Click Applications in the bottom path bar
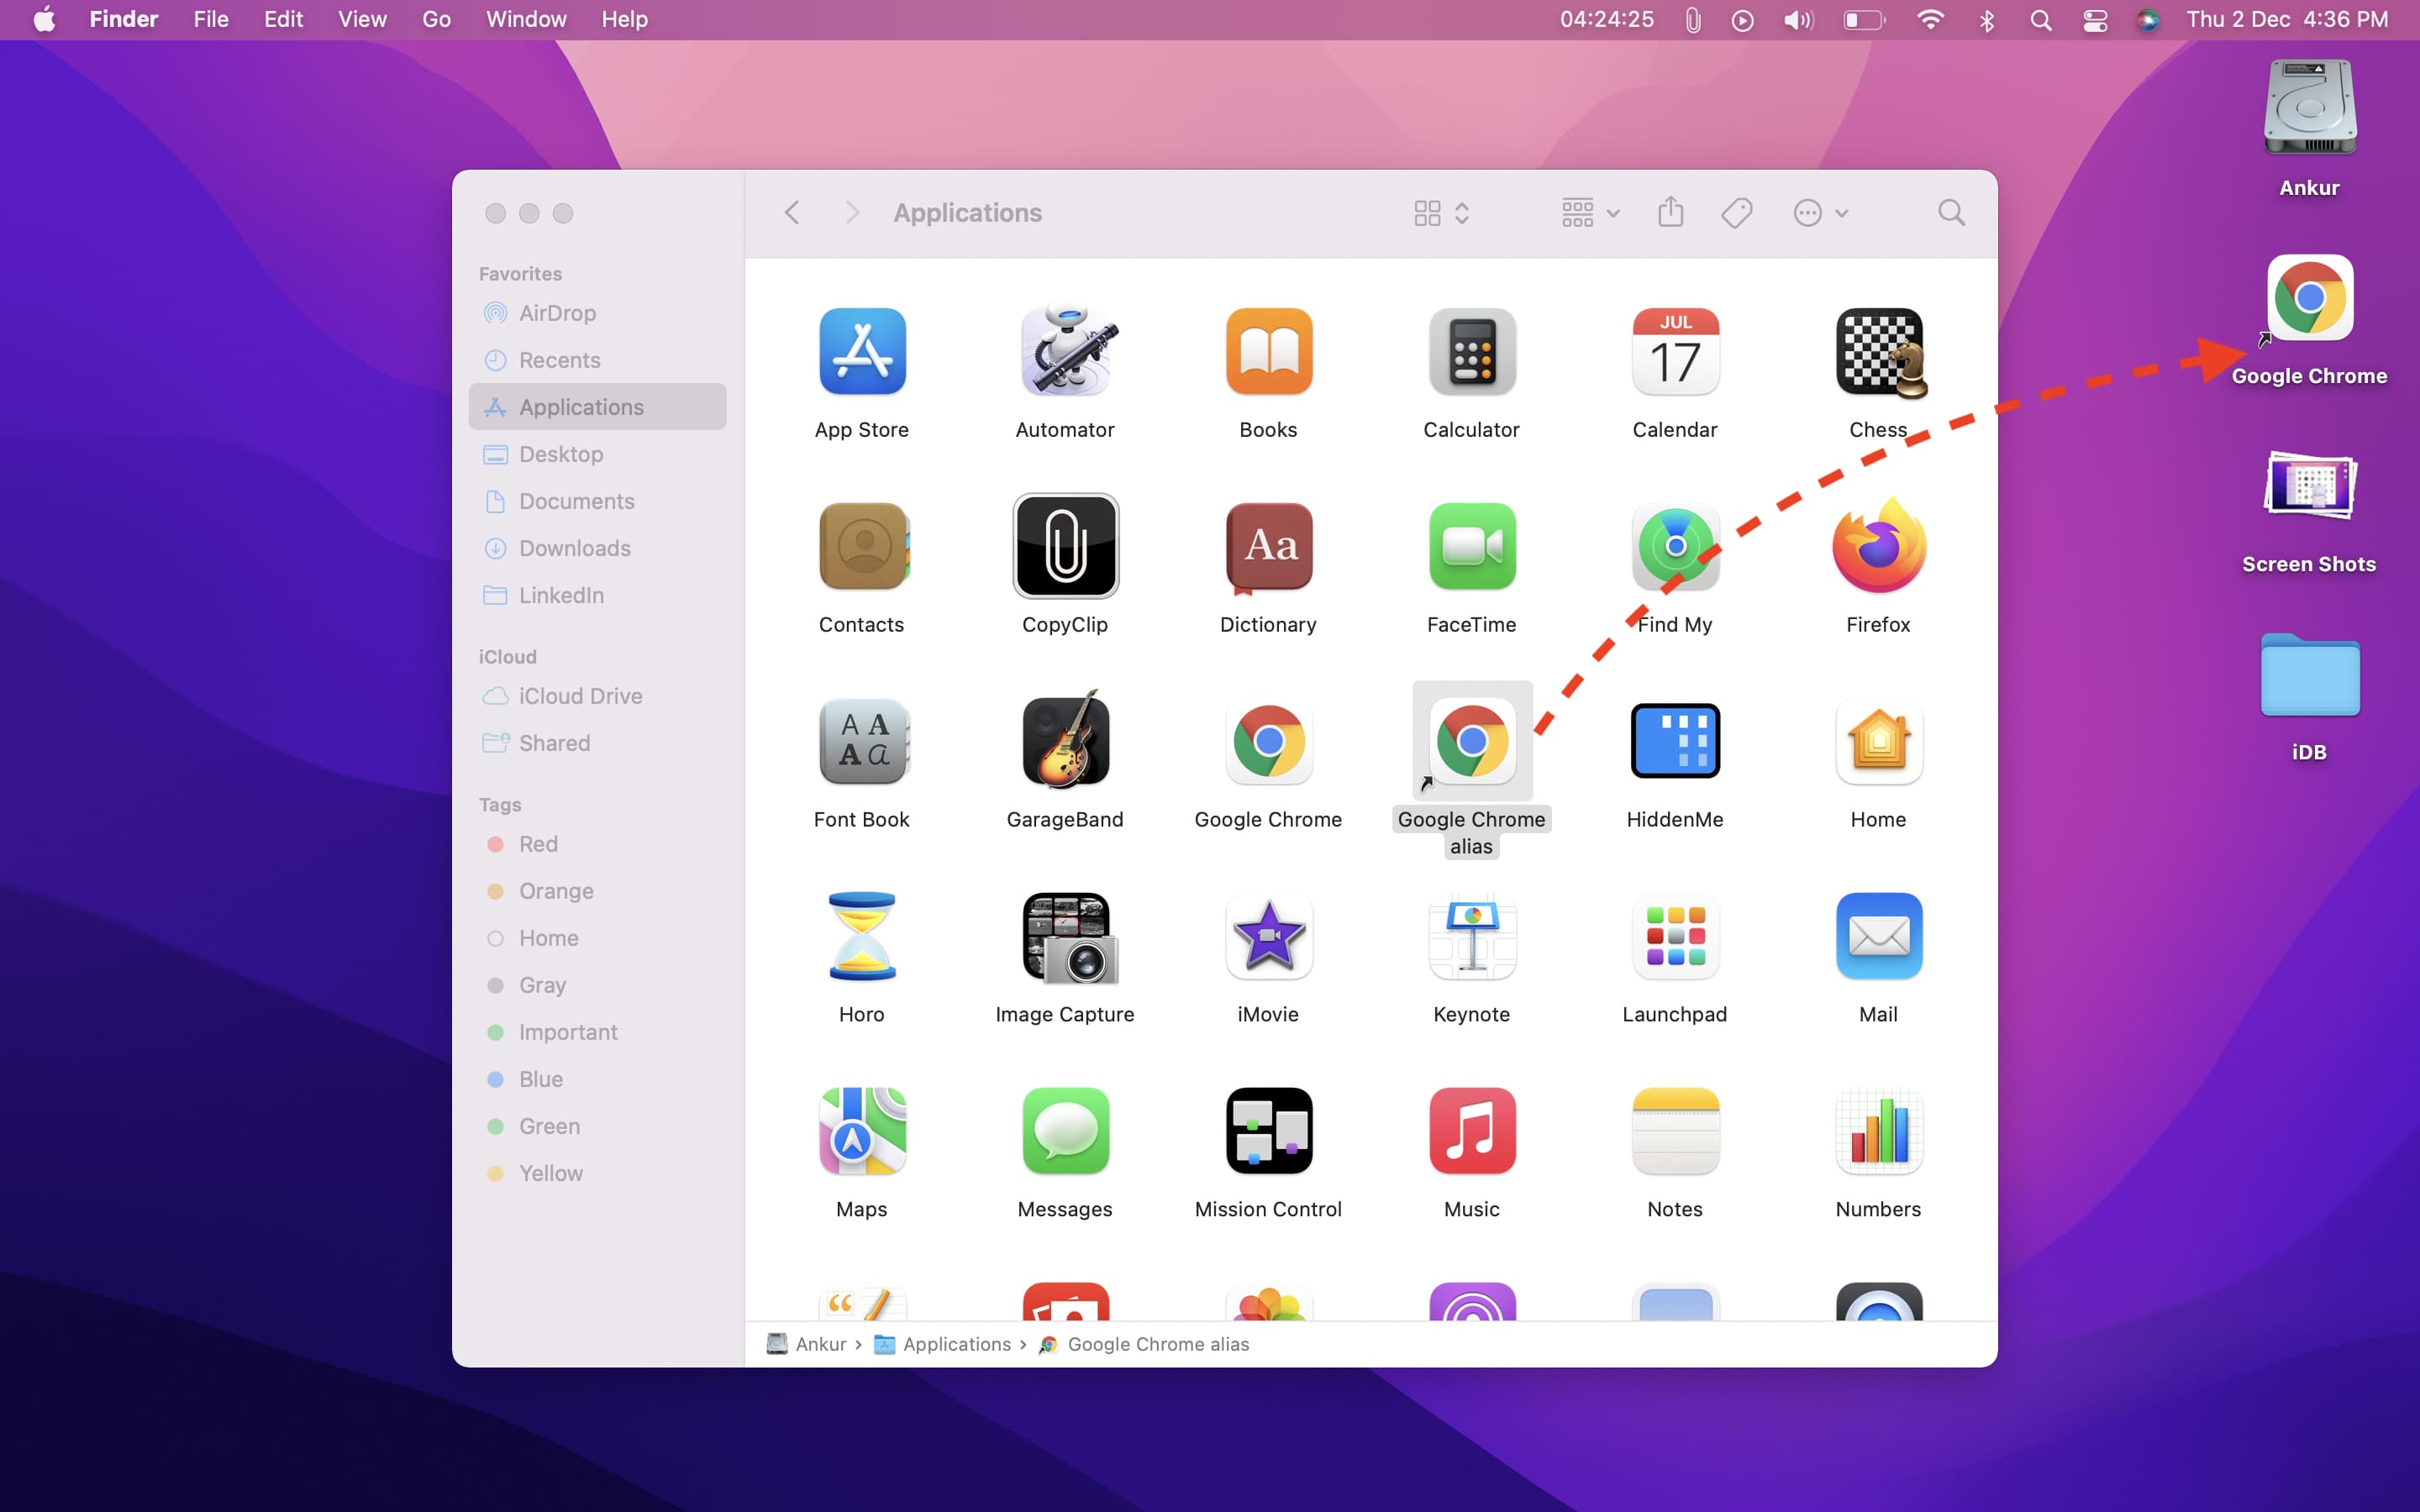Image resolution: width=2420 pixels, height=1512 pixels. (956, 1344)
